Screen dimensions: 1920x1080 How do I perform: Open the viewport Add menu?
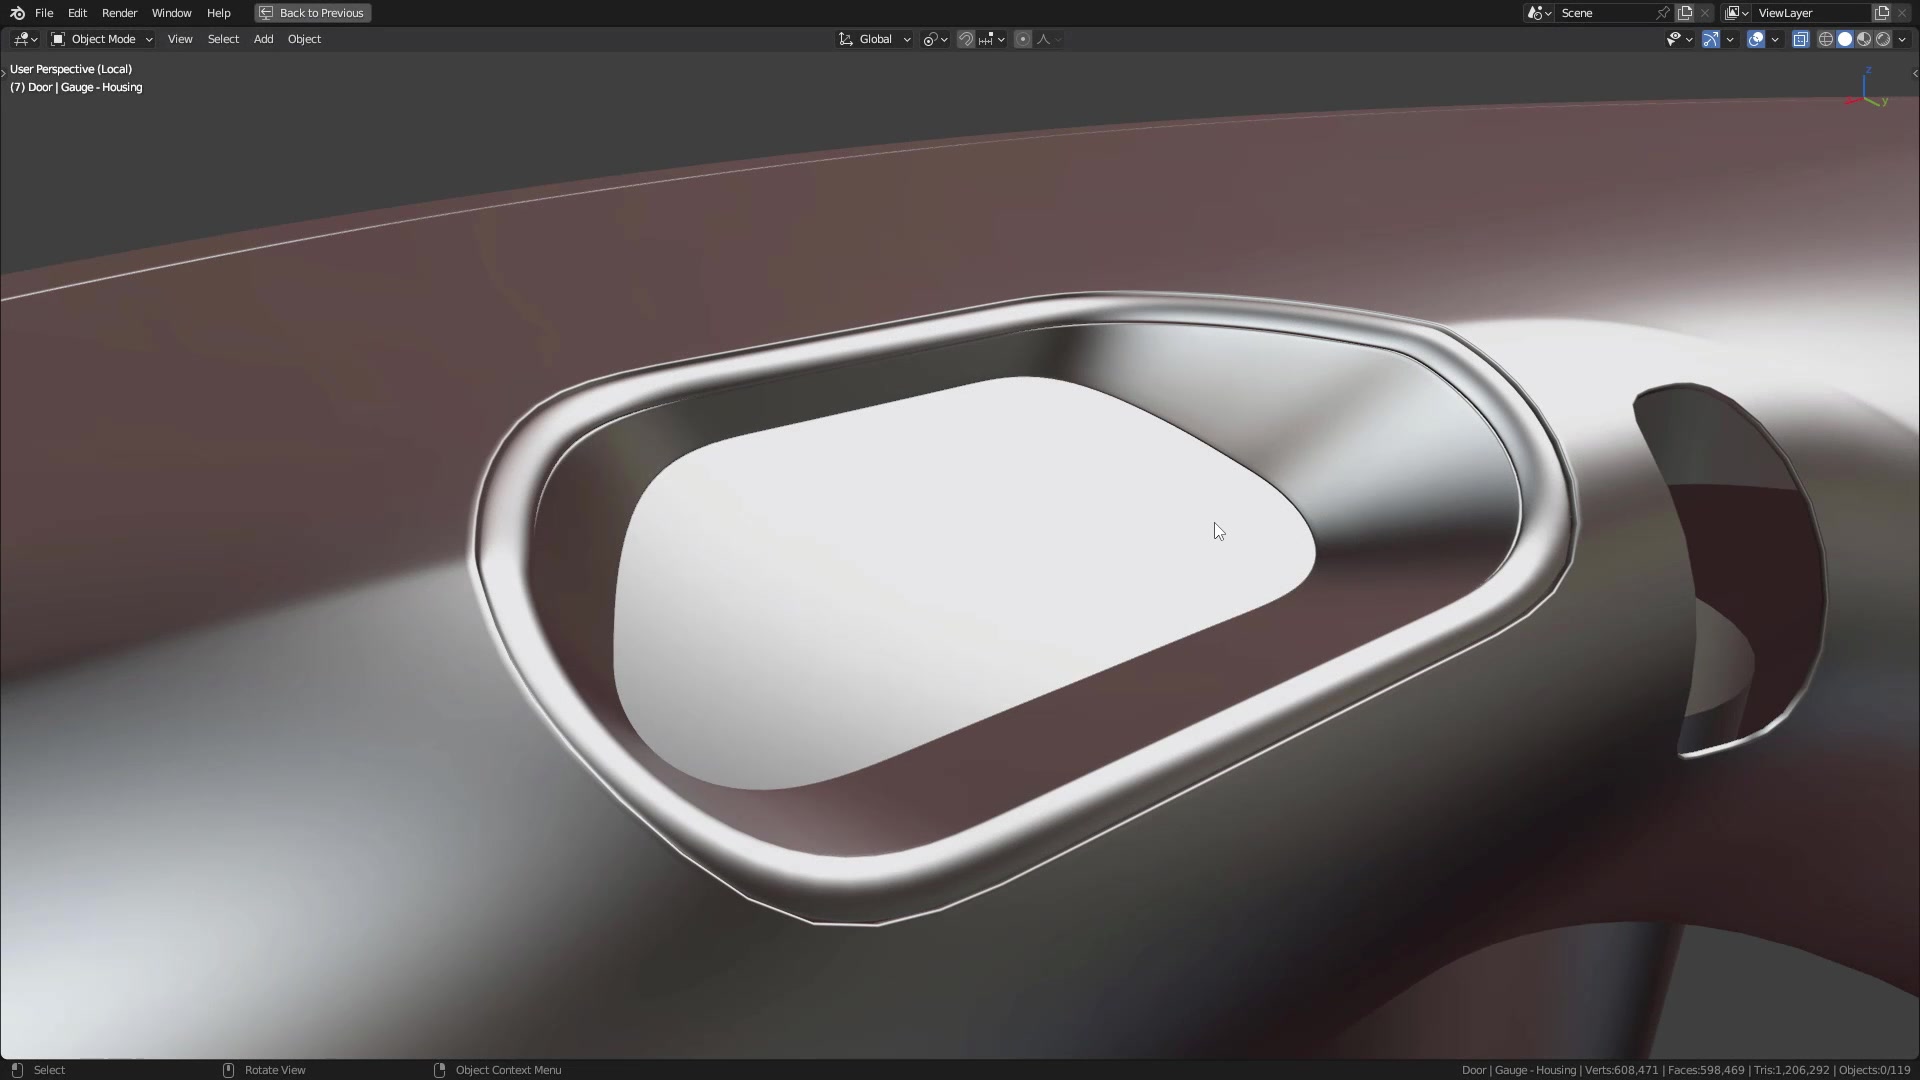263,39
